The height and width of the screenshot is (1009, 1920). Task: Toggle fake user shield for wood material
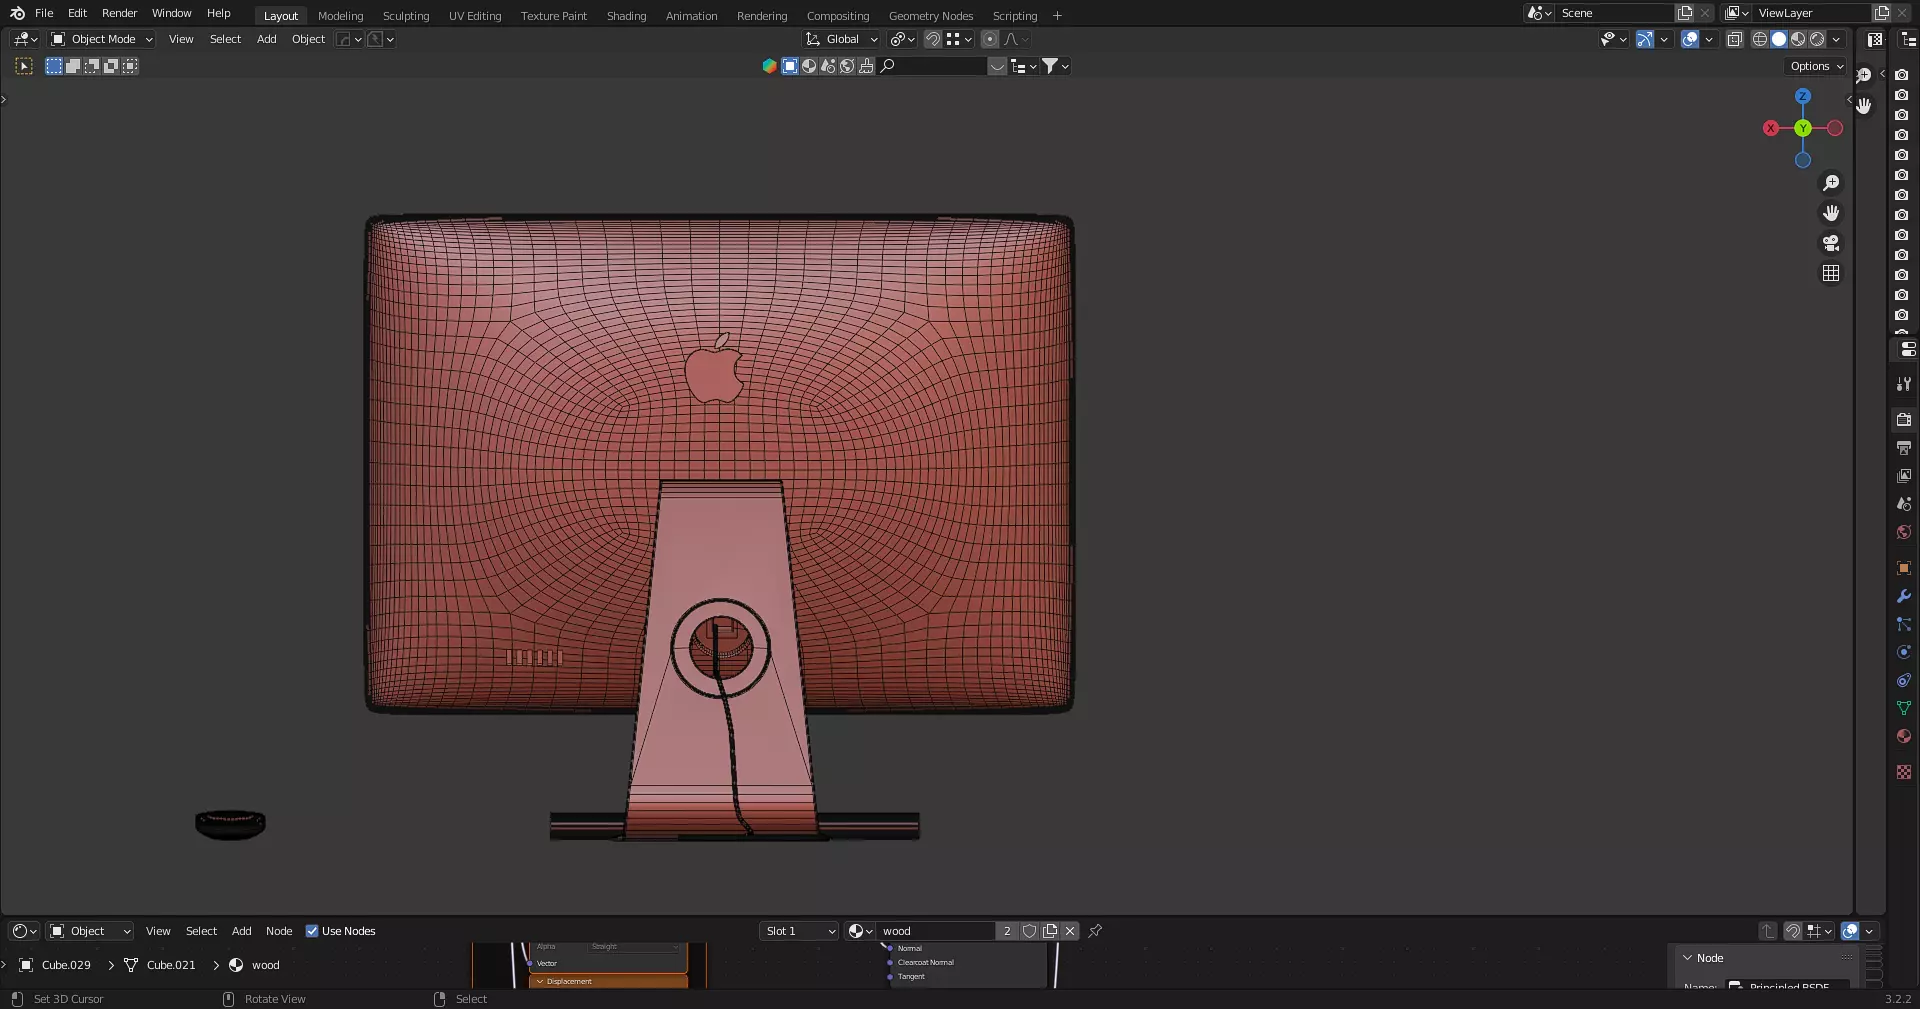pos(1029,931)
